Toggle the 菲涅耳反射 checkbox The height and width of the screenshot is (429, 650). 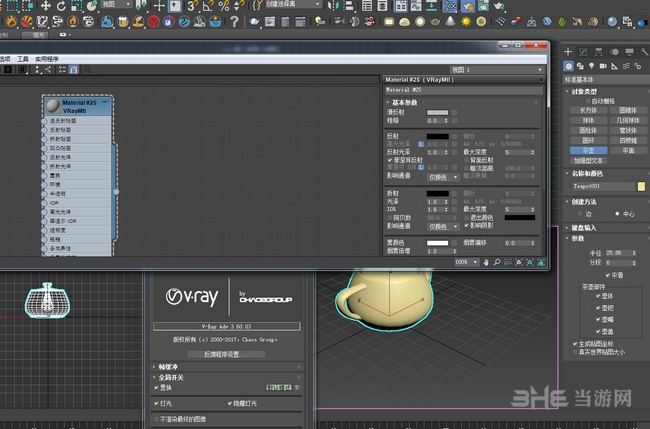[390, 160]
